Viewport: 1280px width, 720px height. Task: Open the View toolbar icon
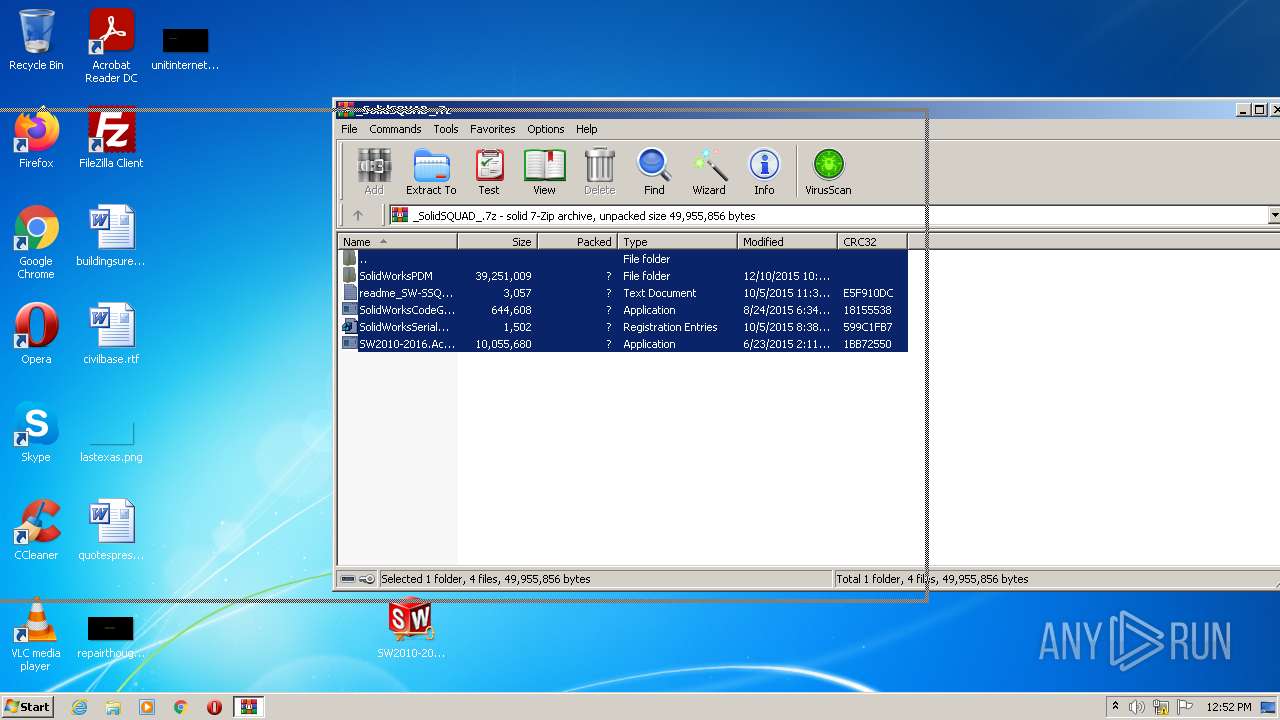[544, 172]
